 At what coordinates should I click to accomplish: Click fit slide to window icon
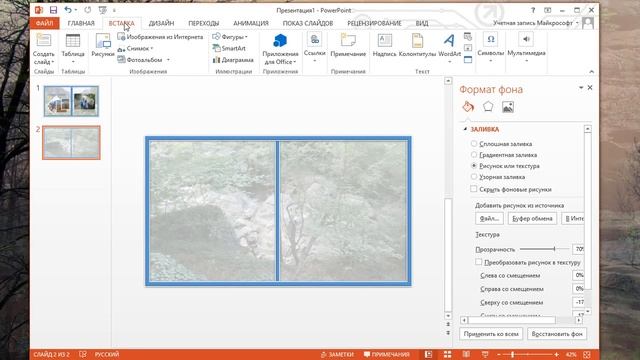(587, 354)
